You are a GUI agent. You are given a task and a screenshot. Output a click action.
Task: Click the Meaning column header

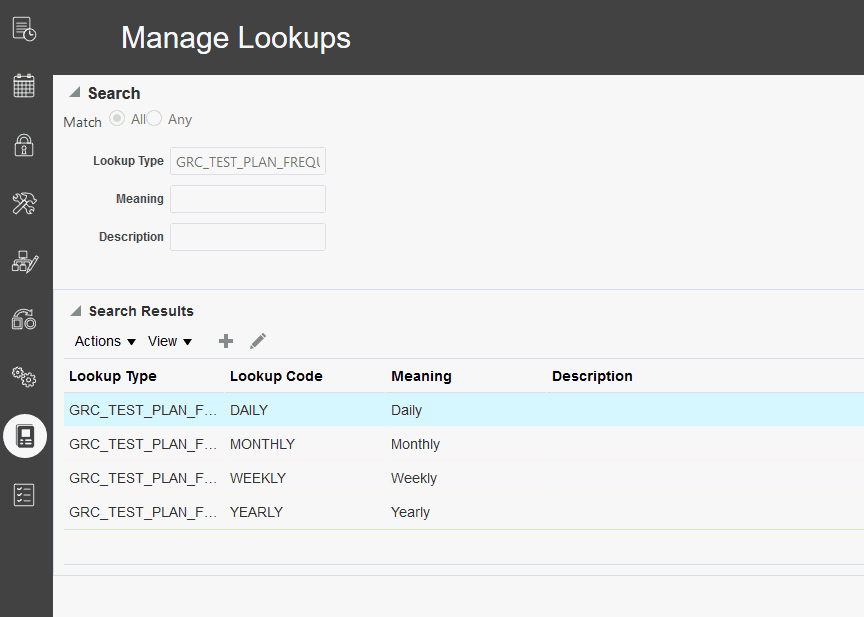click(421, 376)
